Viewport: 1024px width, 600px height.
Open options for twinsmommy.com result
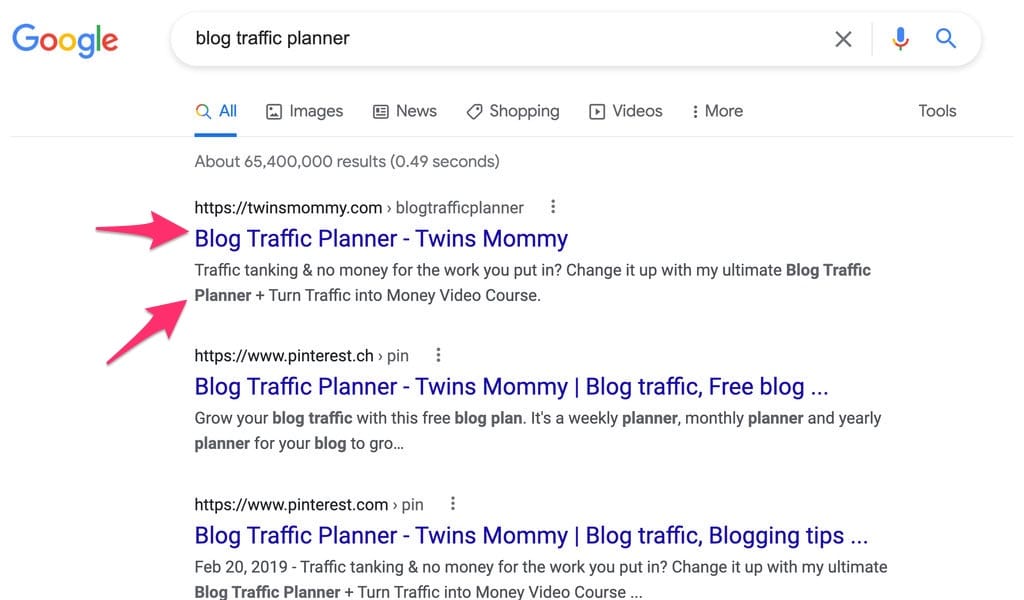click(553, 207)
